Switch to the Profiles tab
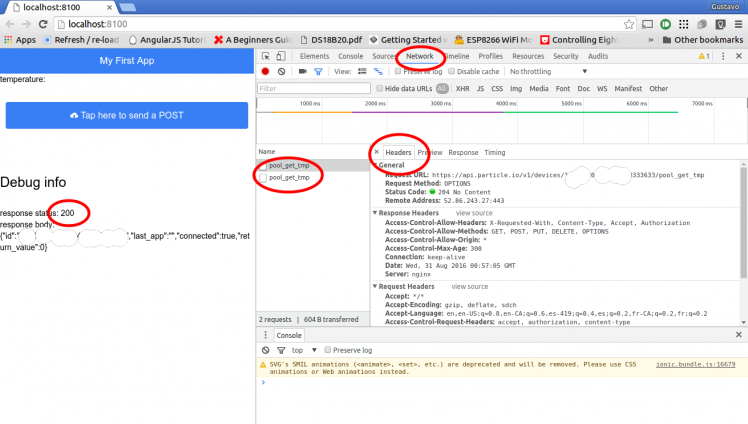This screenshot has height=424, width=748. (x=490, y=56)
